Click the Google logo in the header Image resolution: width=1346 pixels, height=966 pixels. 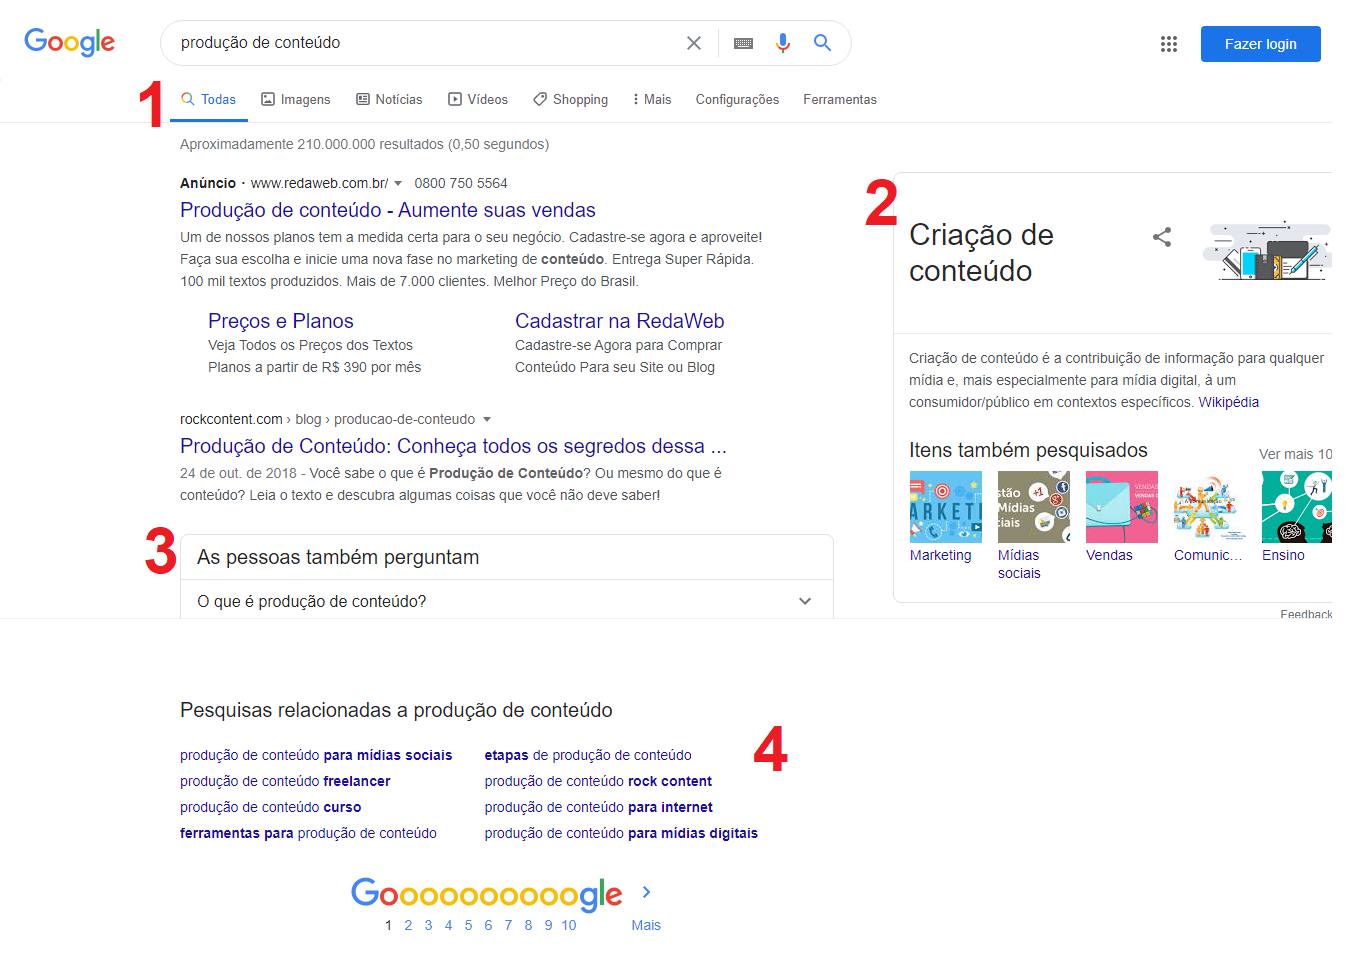click(x=70, y=42)
